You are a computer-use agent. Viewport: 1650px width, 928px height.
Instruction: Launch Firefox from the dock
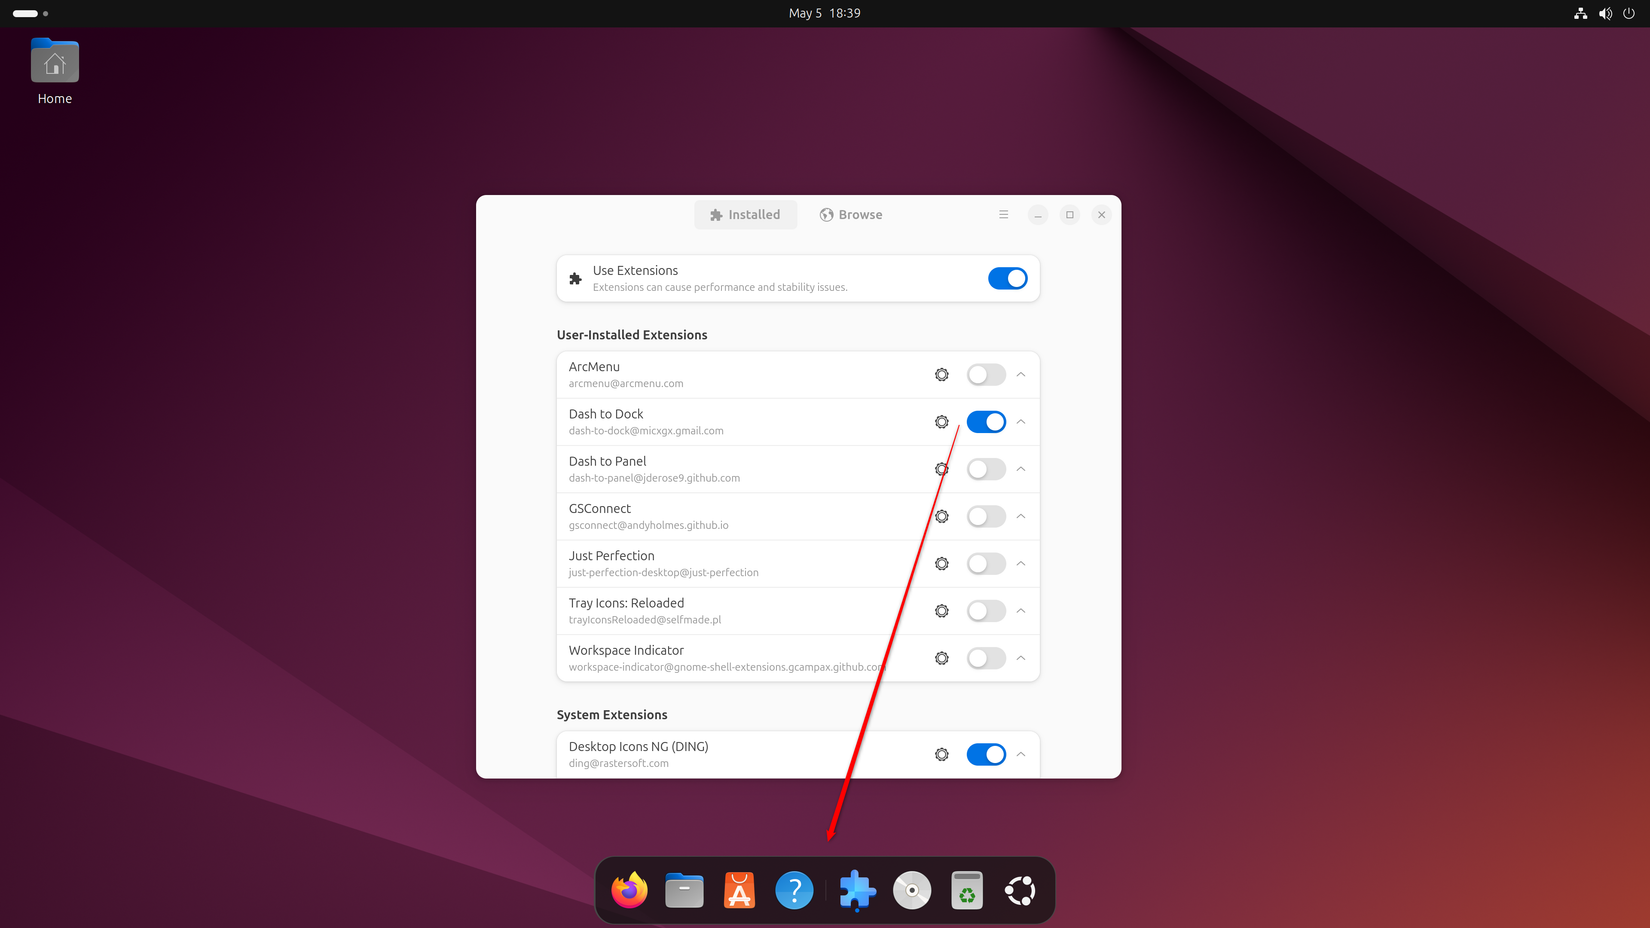tap(629, 890)
